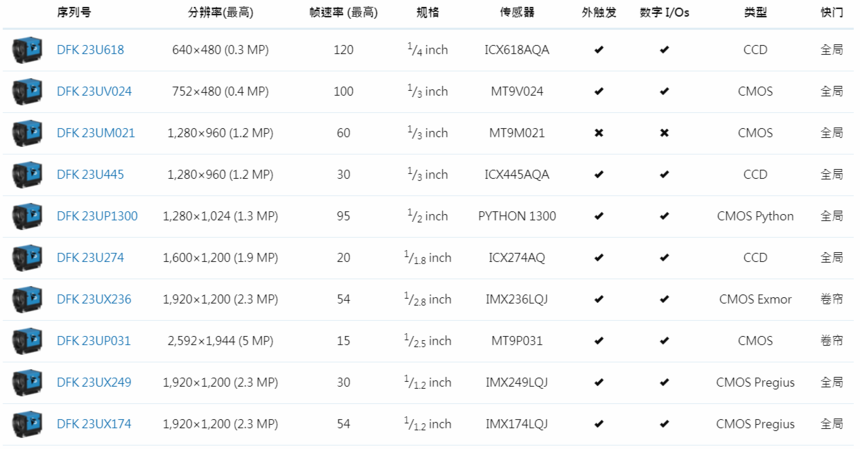Click the DFK 23UX236 camera image
The width and height of the screenshot is (860, 449).
[27, 299]
